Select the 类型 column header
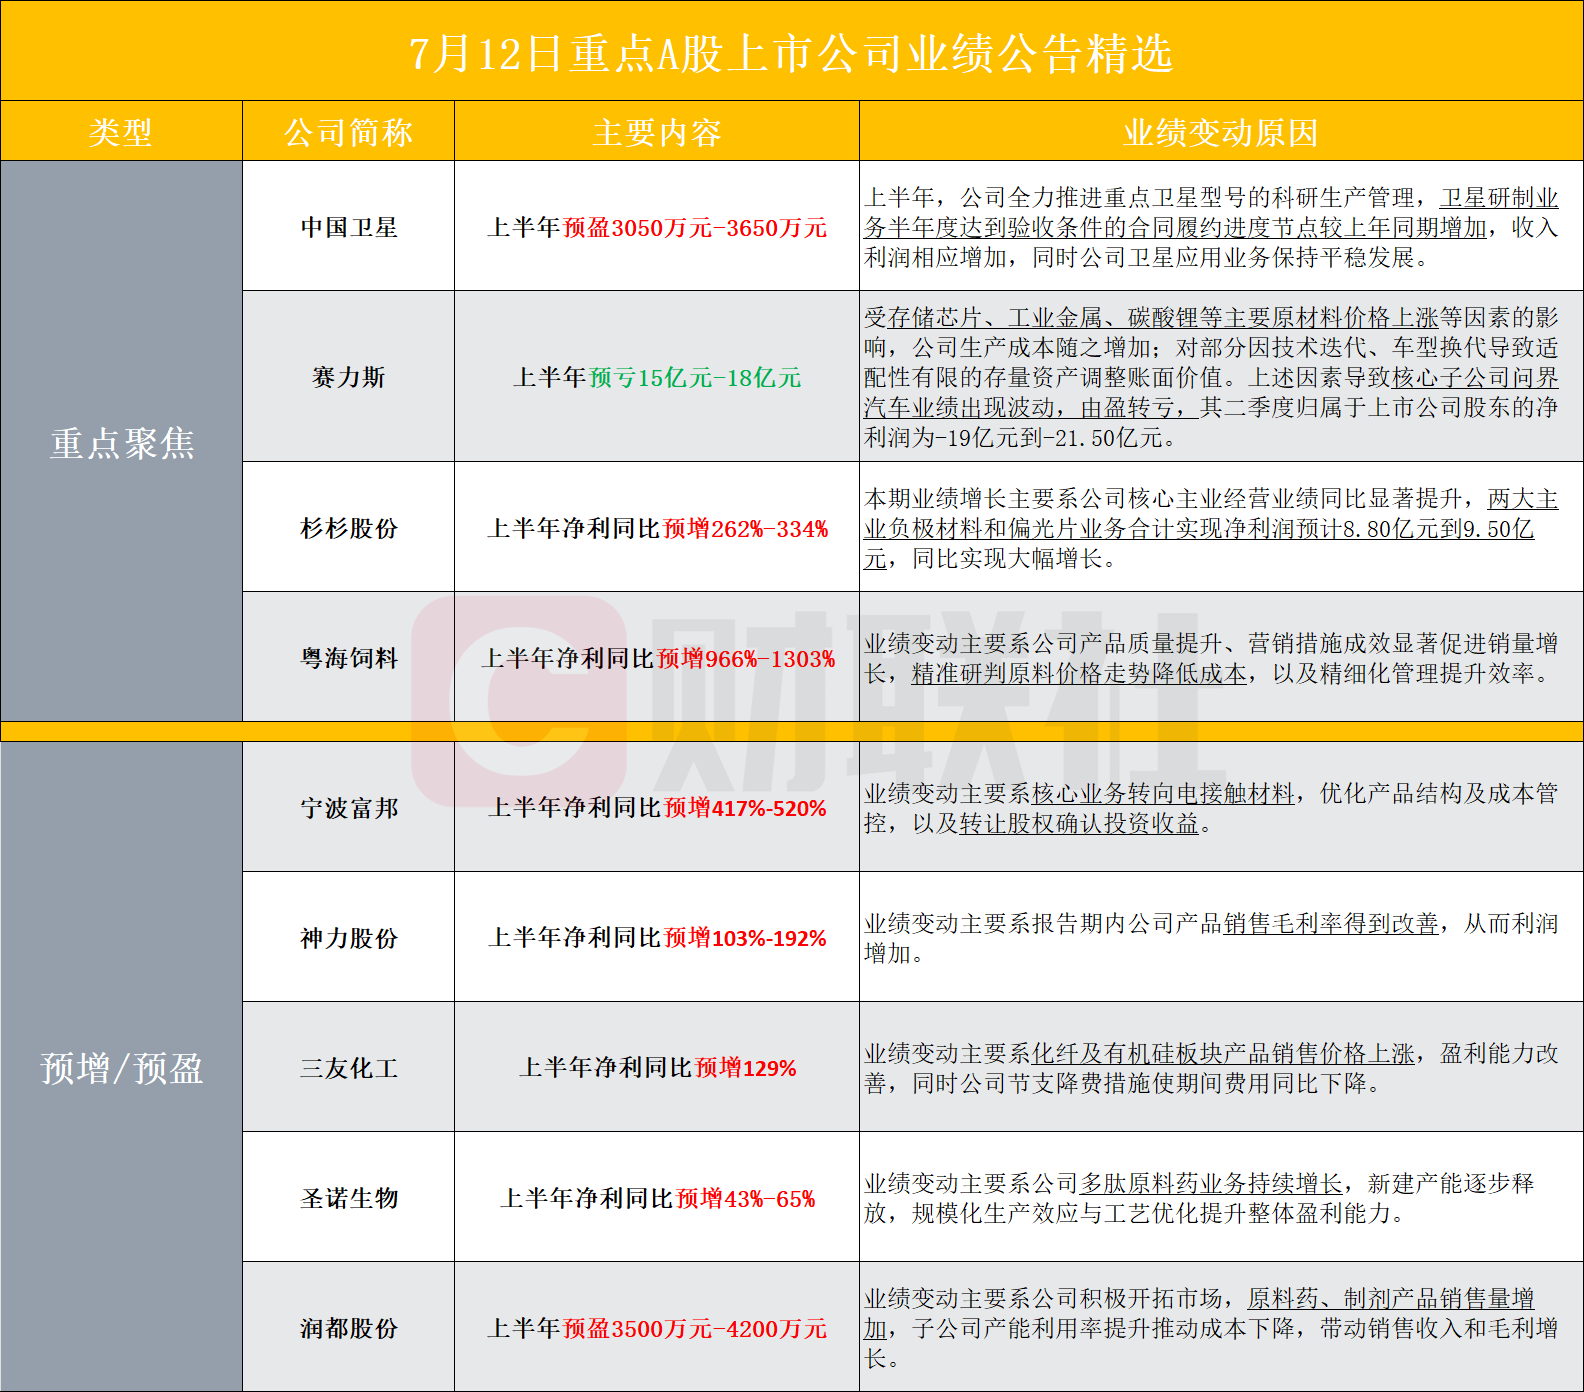The width and height of the screenshot is (1584, 1392). 121,132
